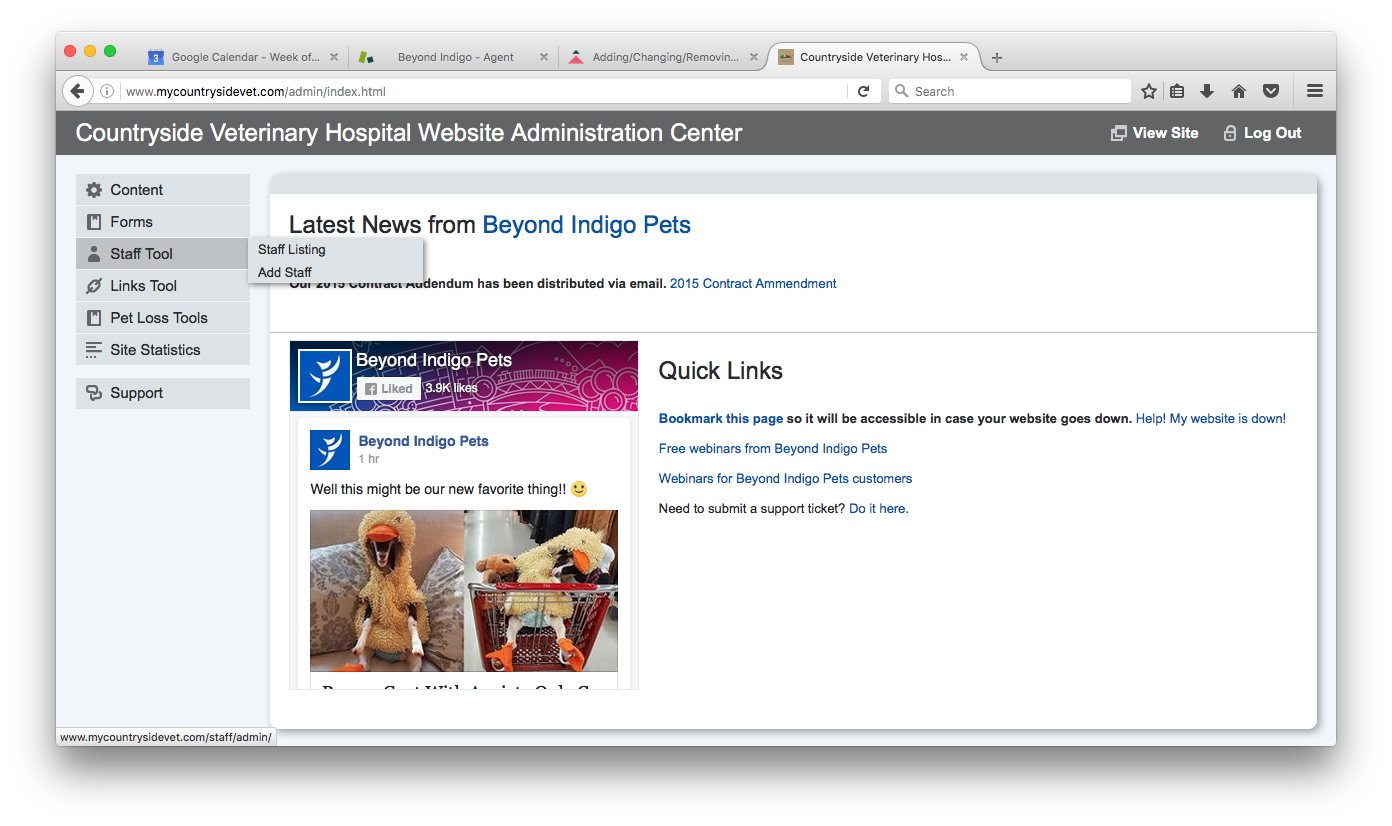The width and height of the screenshot is (1392, 826).
Task: Click the shopping cart duck photo
Action: (541, 591)
